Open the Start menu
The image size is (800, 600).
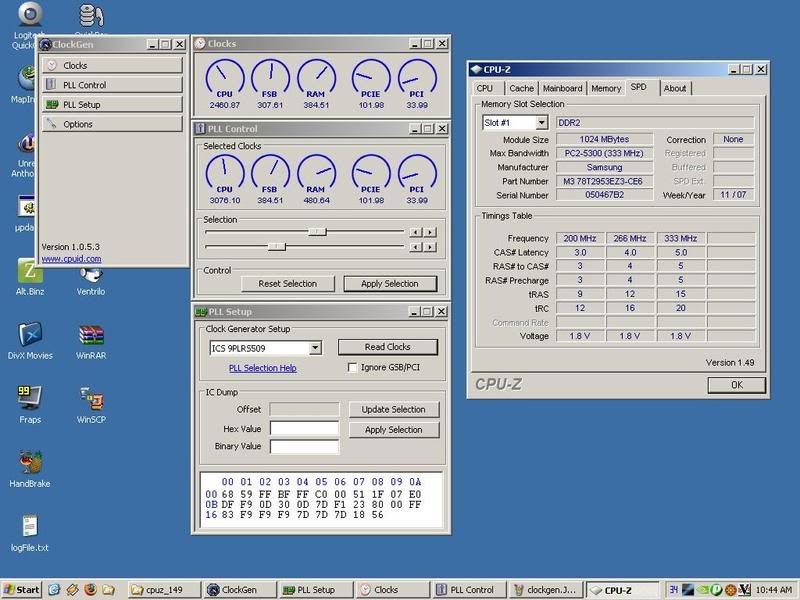click(21, 590)
